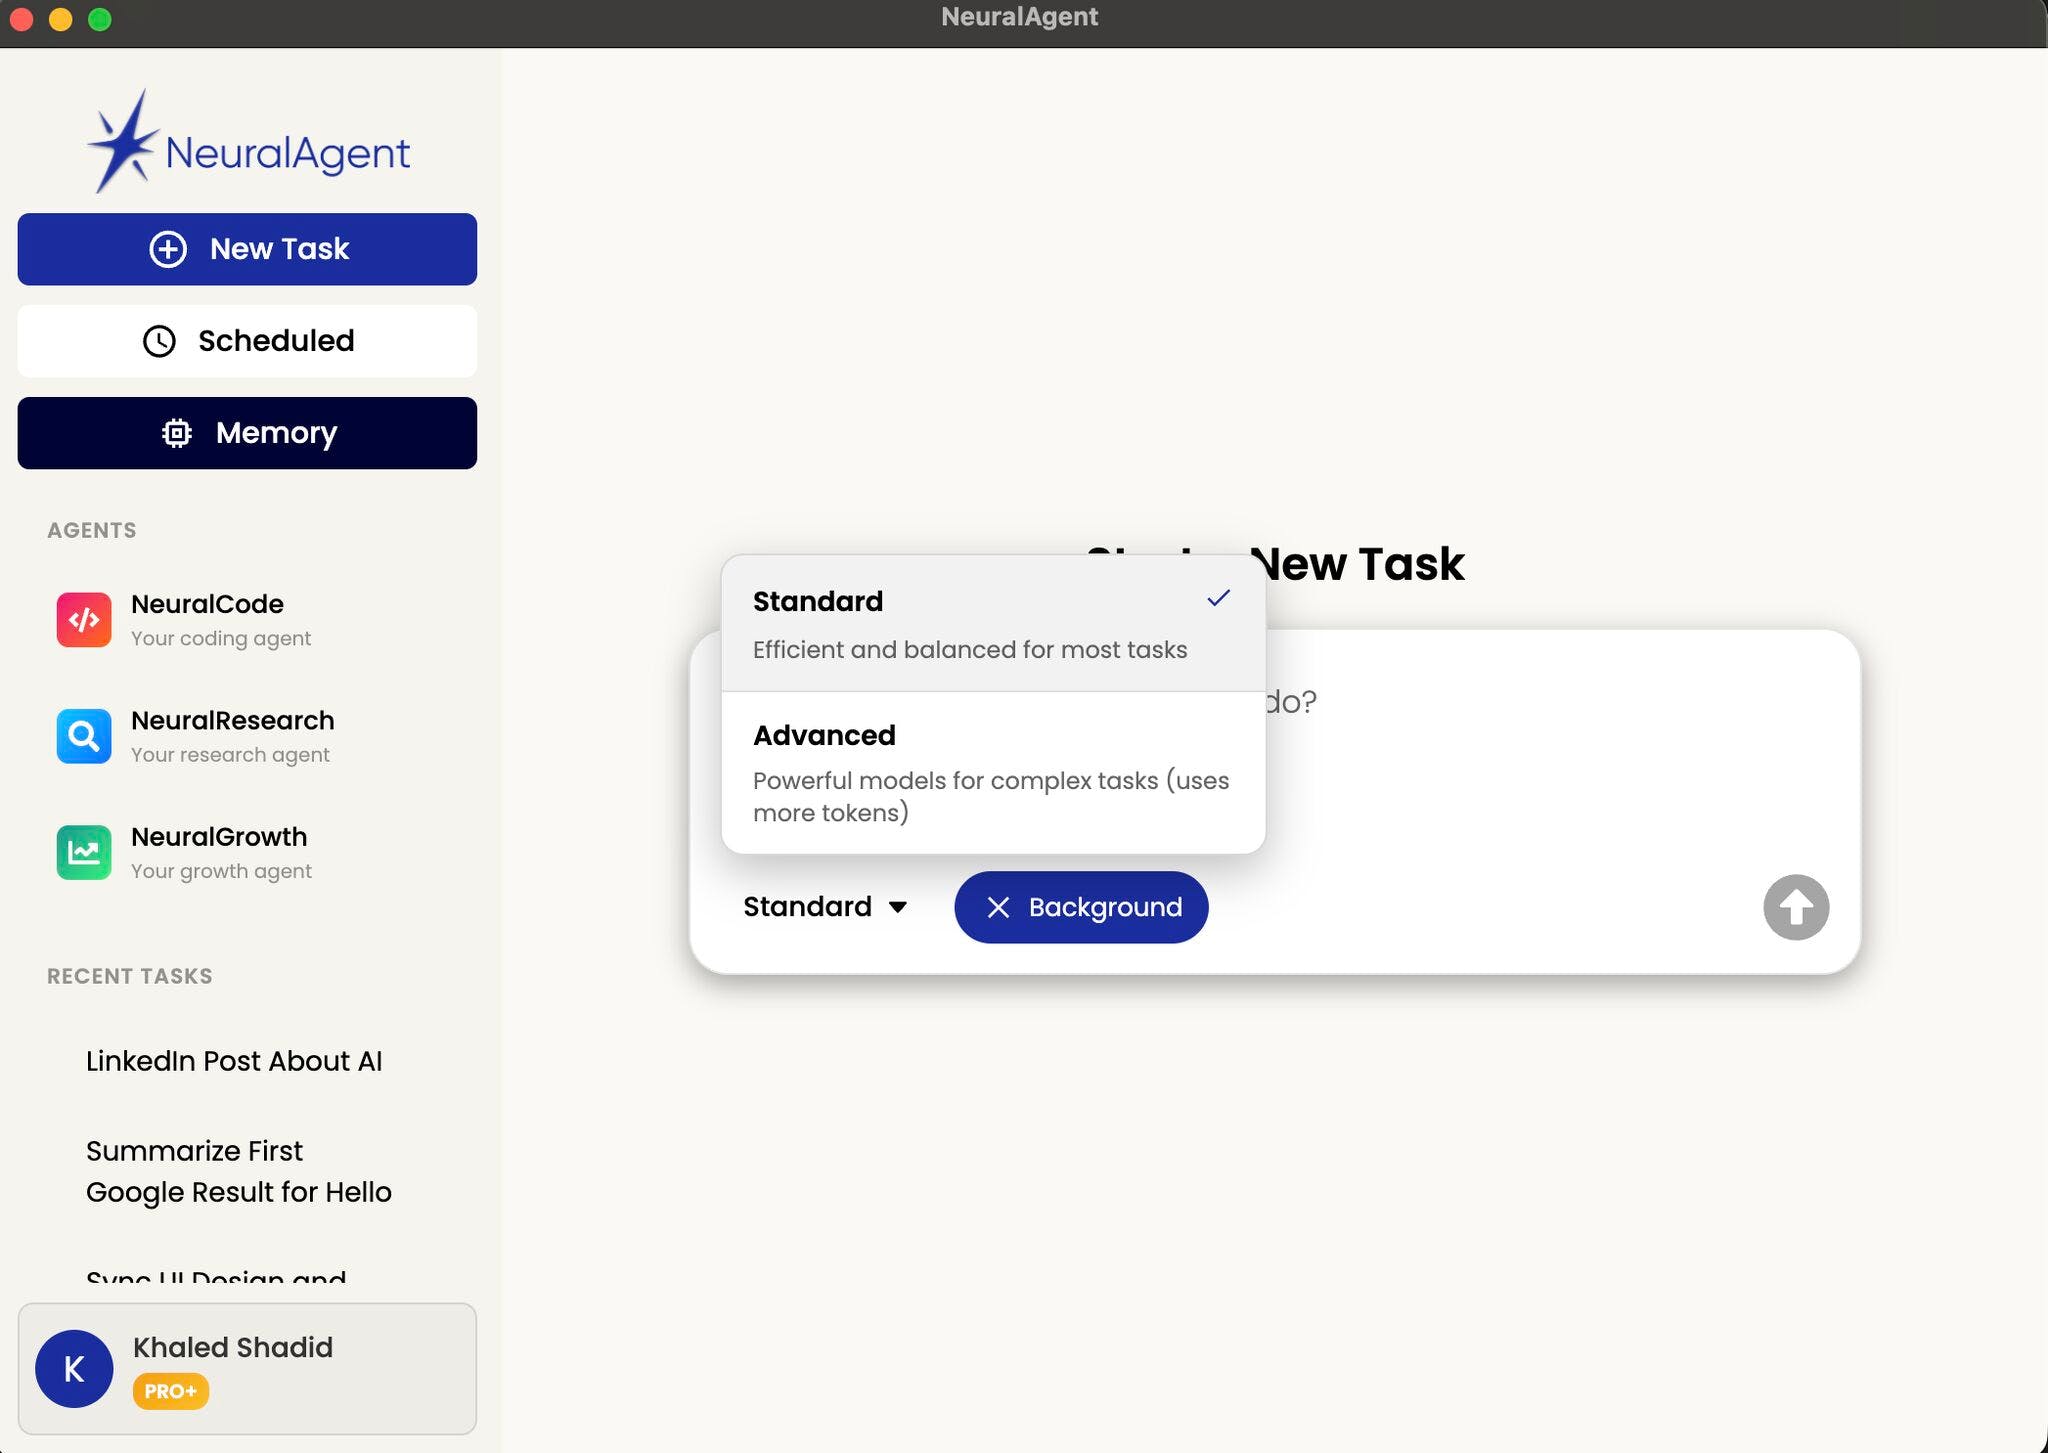Click the dropdown caret next to Standard
Screen dimensions: 2048x1453
898,907
